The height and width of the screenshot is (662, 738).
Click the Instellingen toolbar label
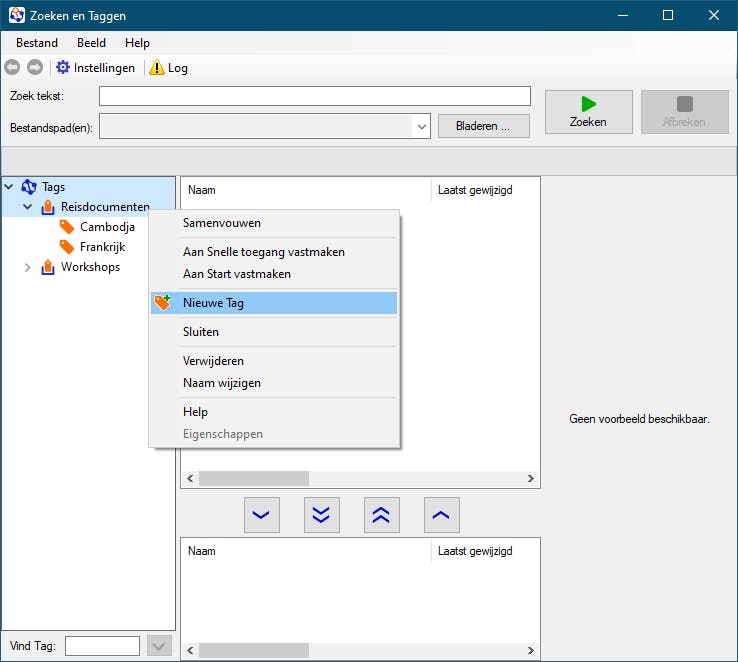[x=104, y=68]
